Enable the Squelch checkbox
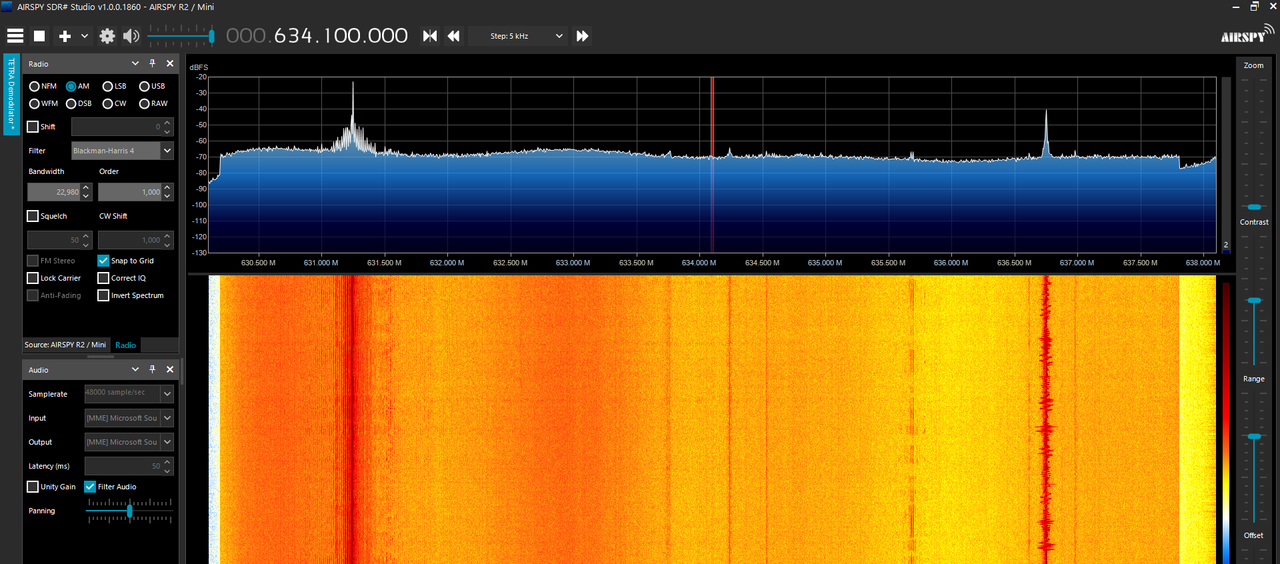 coord(33,216)
